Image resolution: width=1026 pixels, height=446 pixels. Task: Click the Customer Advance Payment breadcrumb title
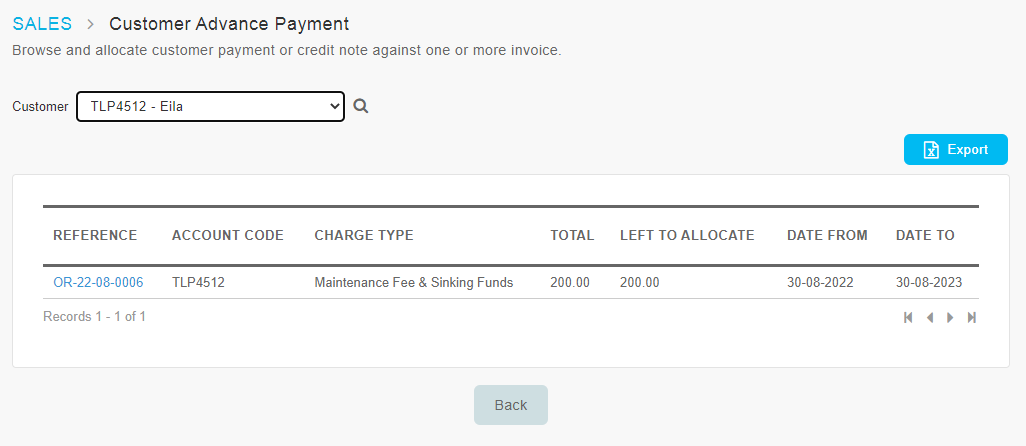tap(229, 24)
